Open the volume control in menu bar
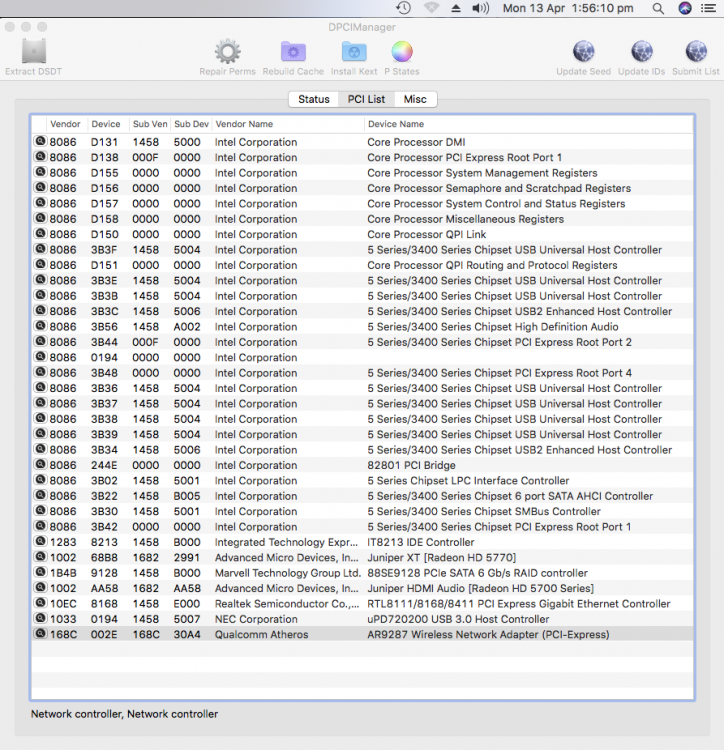Image resolution: width=724 pixels, height=750 pixels. [481, 8]
